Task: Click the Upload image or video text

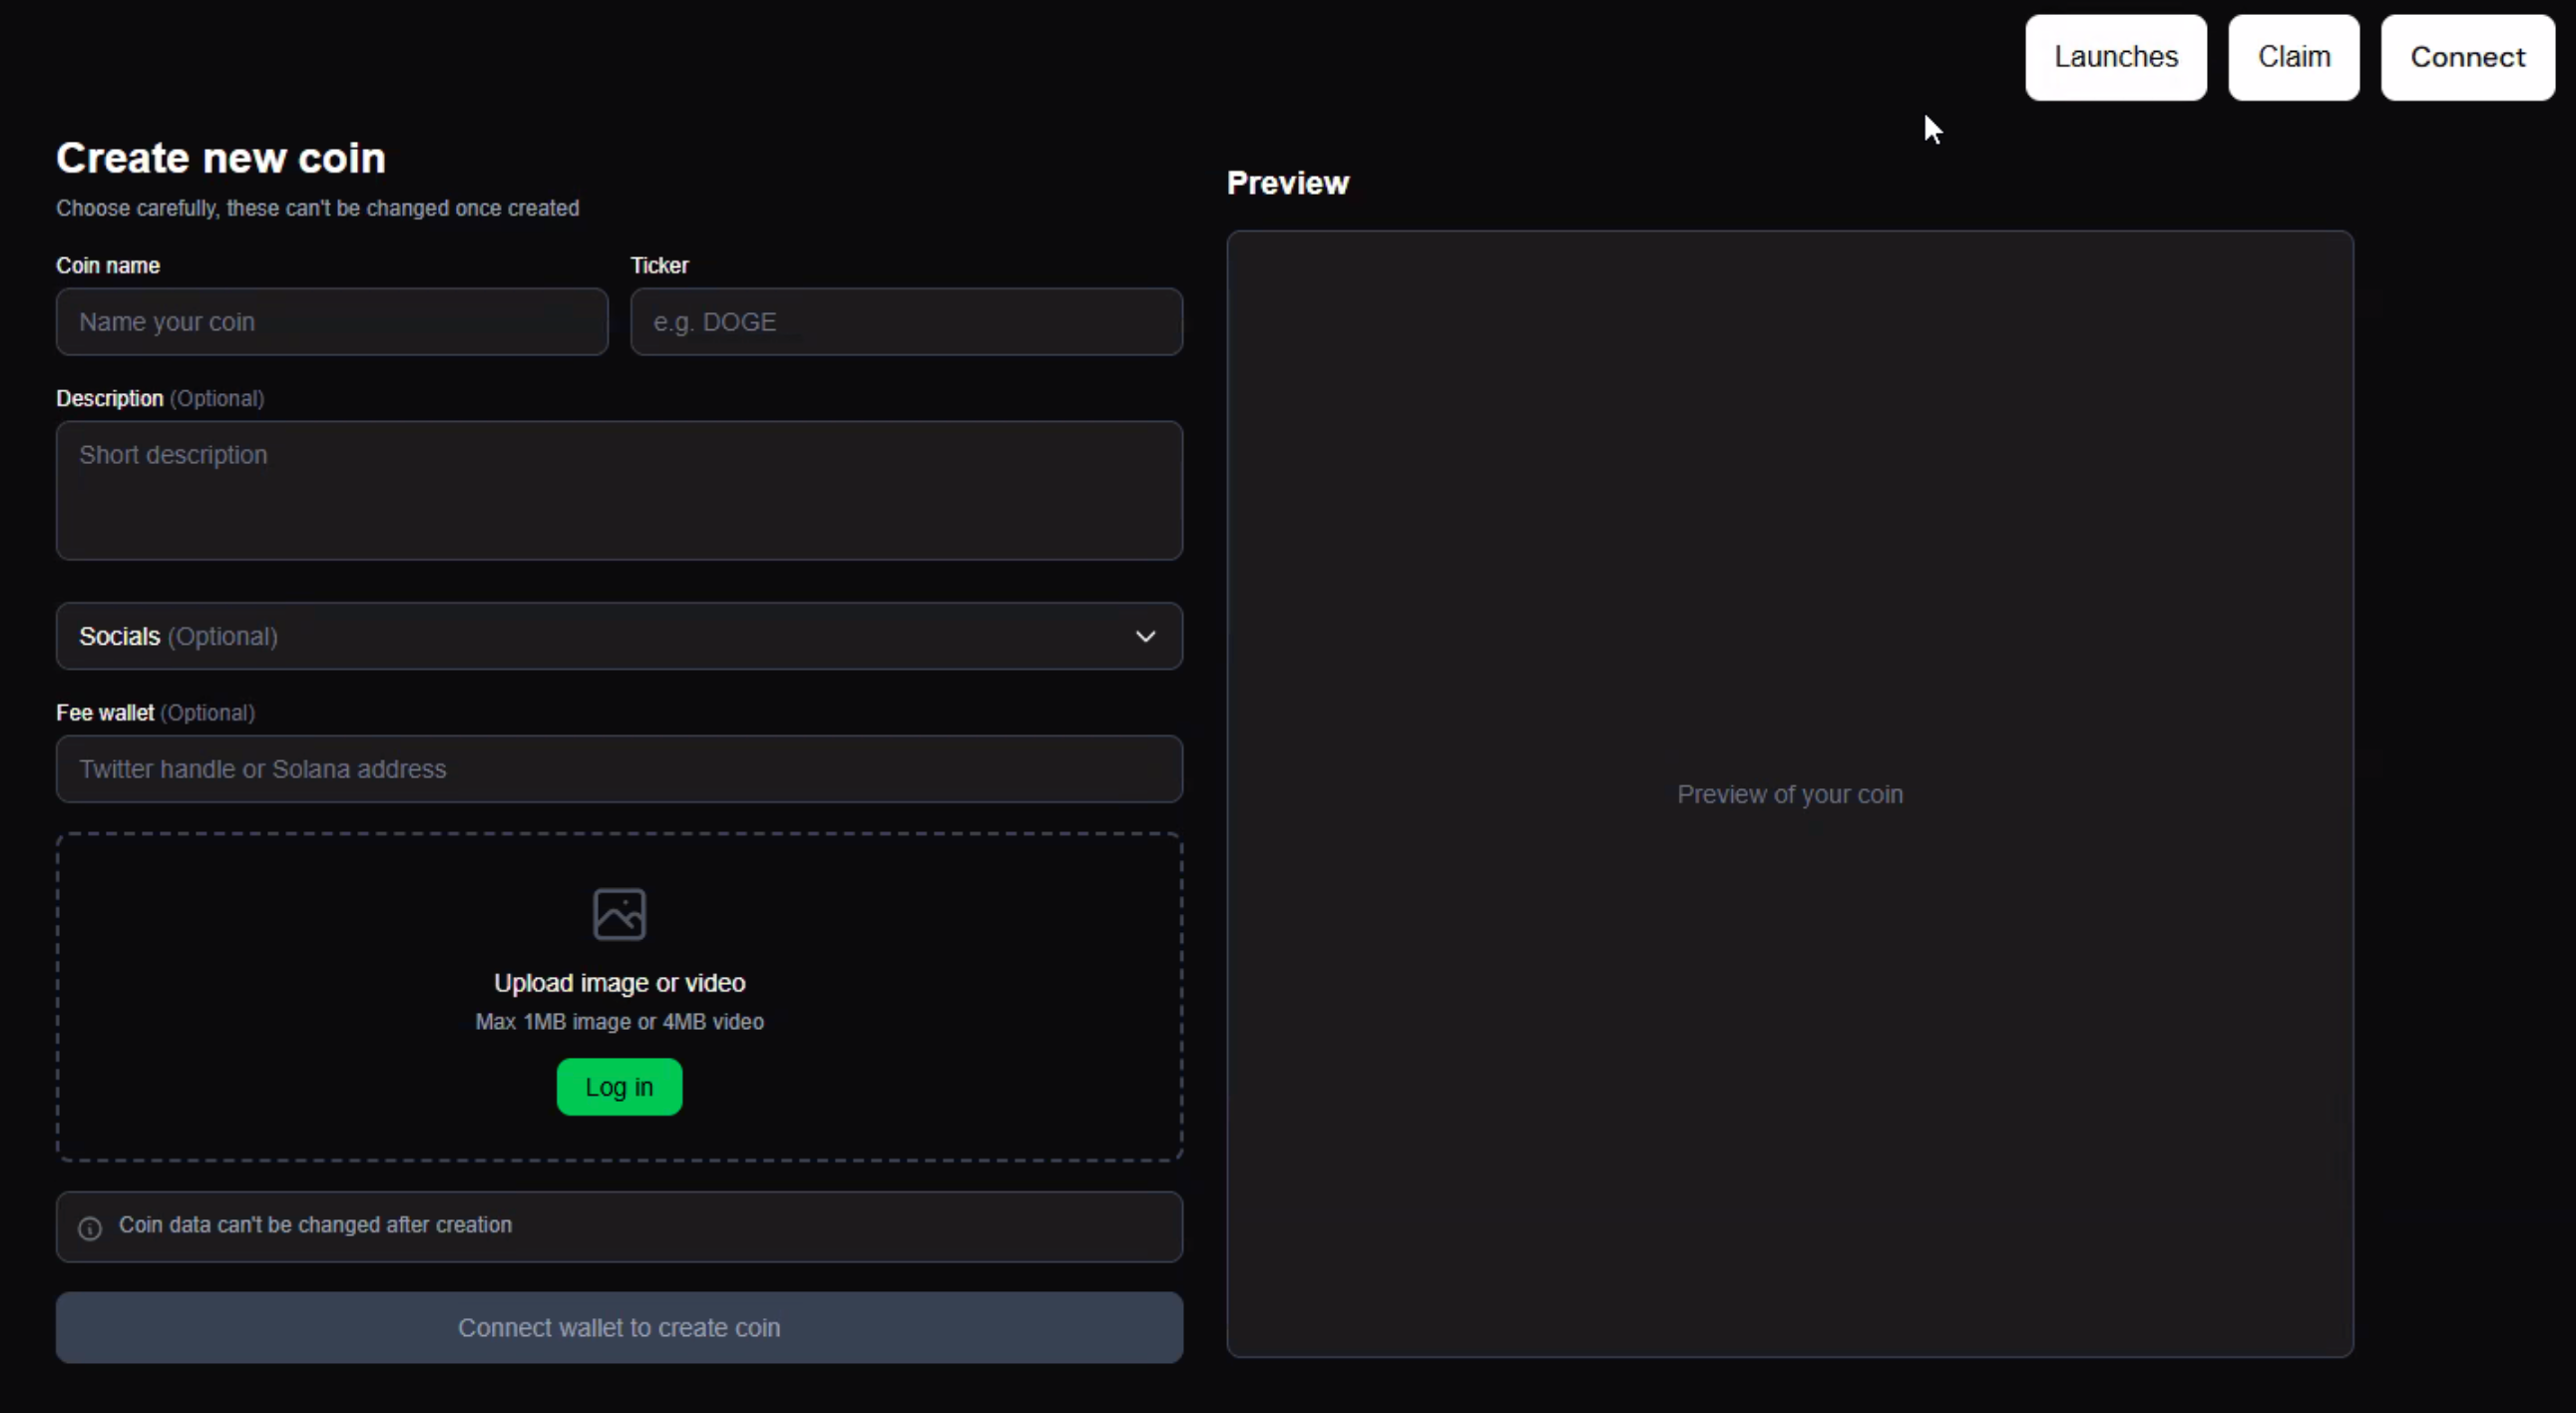Action: click(619, 983)
